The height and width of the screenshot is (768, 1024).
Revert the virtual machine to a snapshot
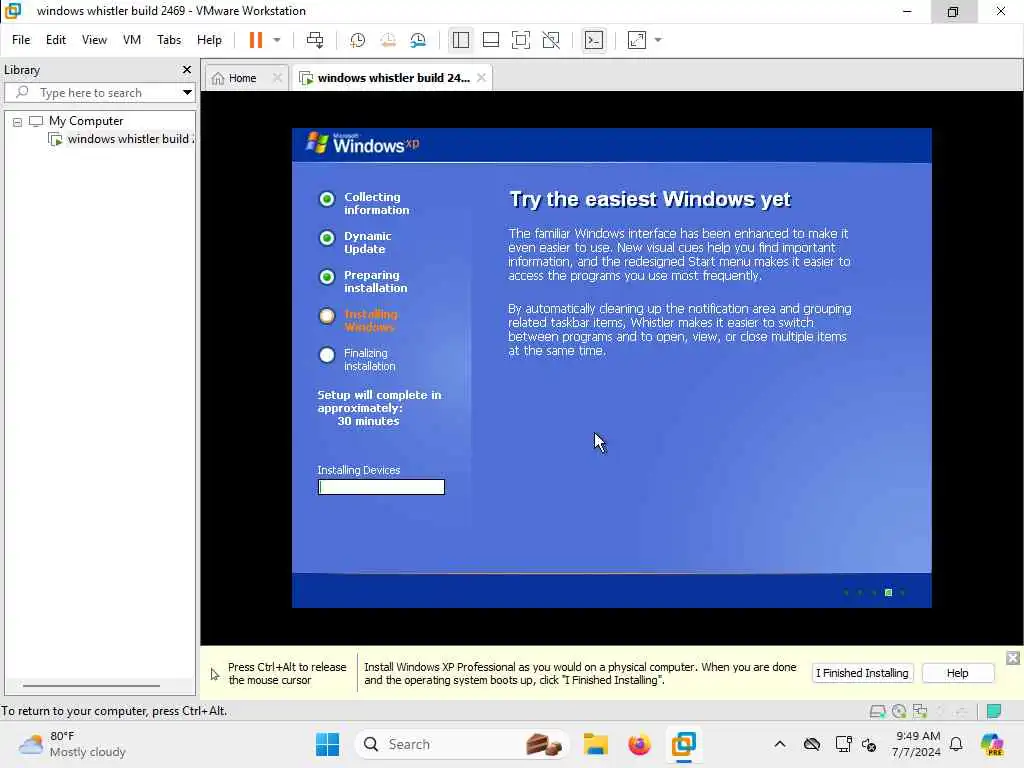[x=388, y=40]
